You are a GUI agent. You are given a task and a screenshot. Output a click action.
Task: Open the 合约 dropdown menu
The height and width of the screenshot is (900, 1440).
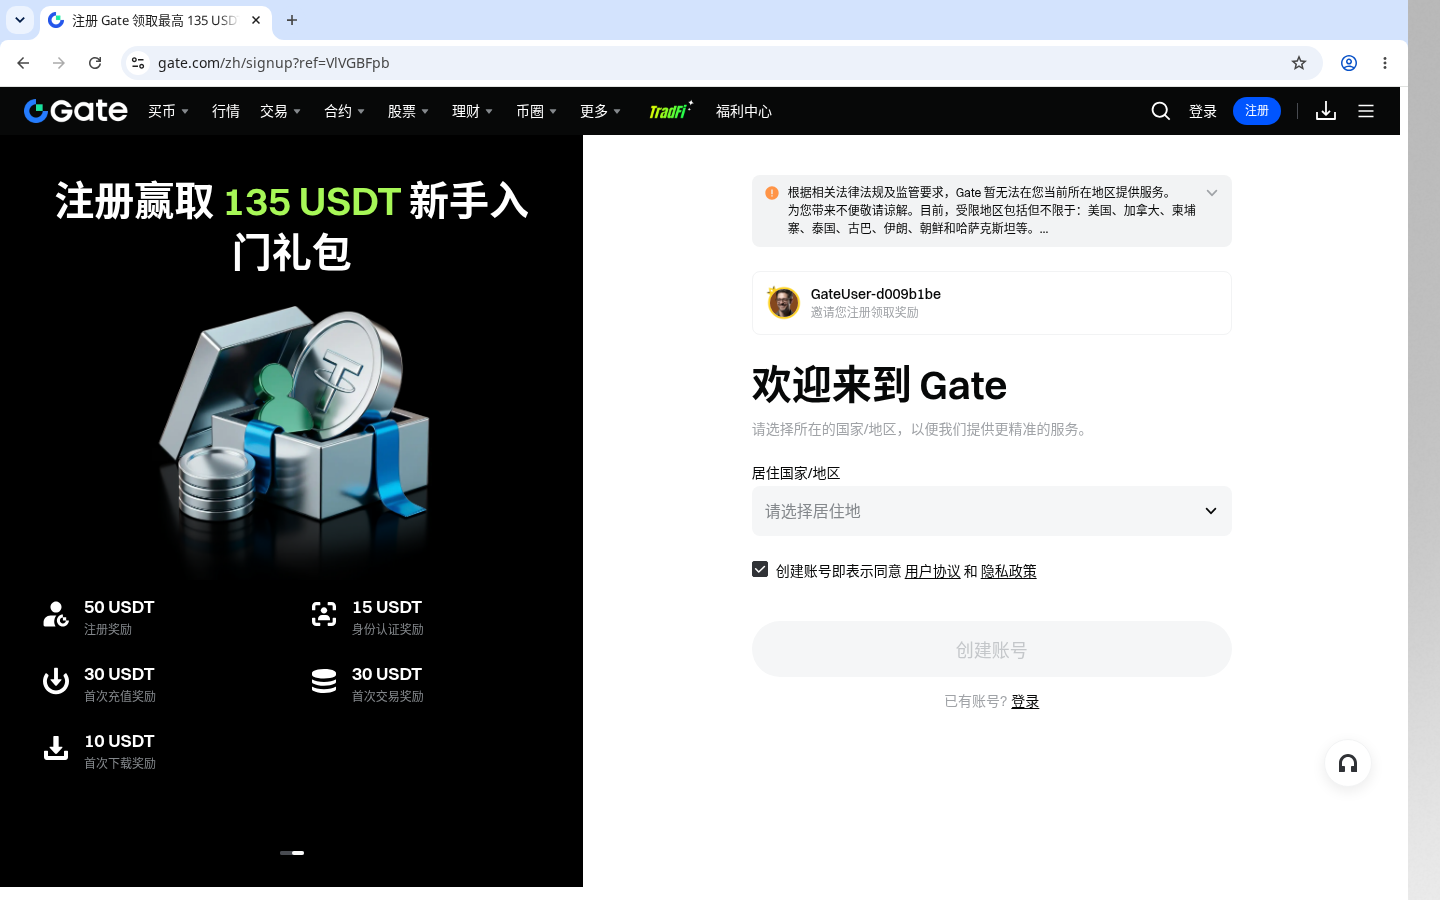pos(344,111)
